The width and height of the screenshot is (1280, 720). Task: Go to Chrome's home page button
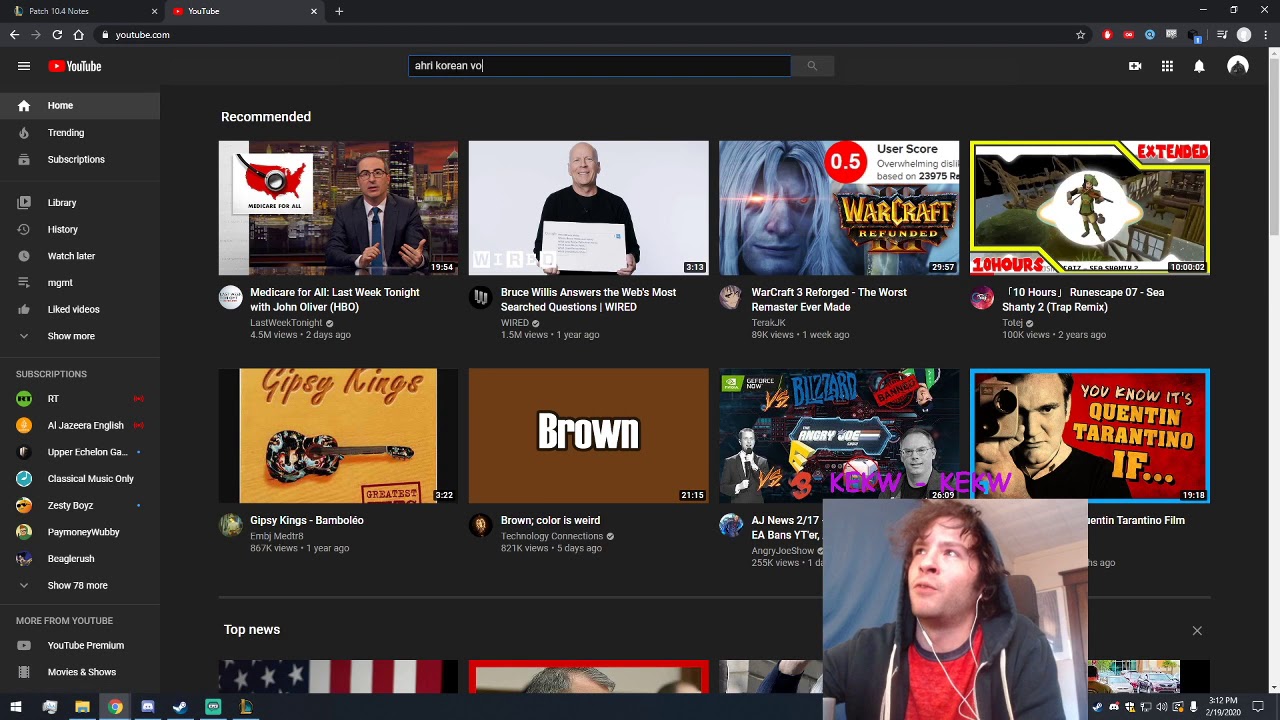pyautogui.click(x=79, y=35)
